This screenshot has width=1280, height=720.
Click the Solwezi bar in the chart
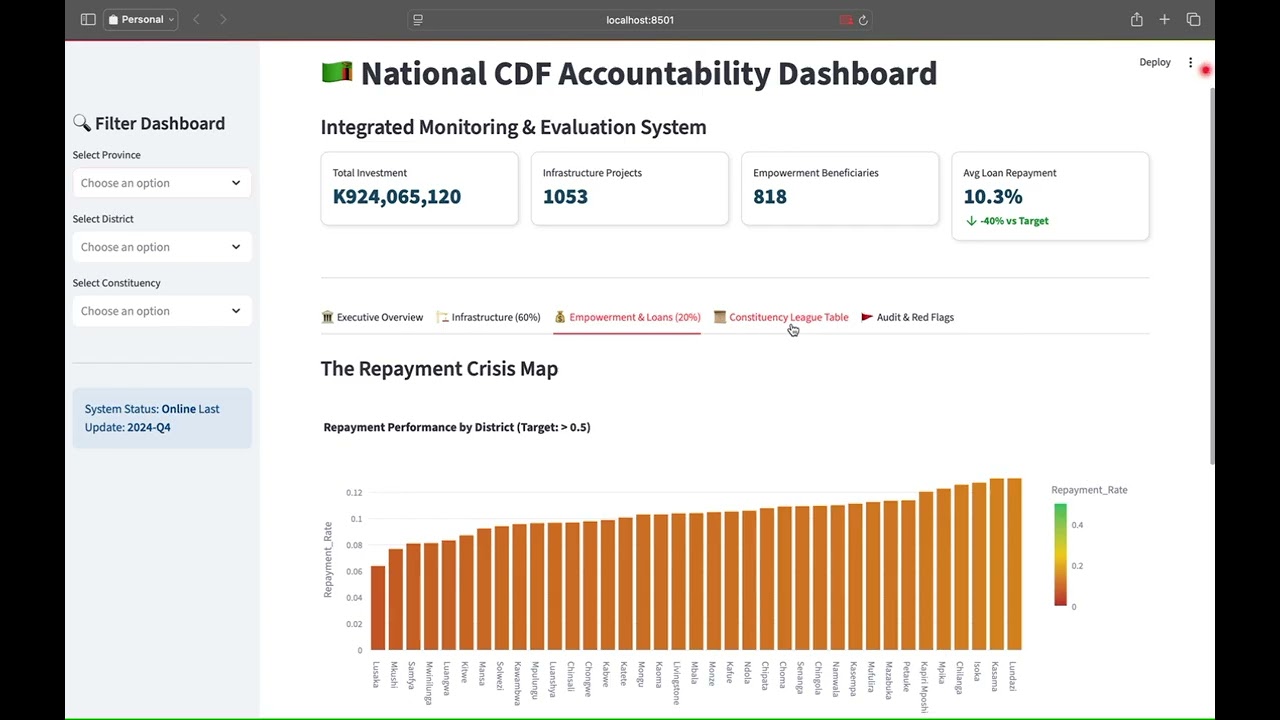(x=501, y=588)
